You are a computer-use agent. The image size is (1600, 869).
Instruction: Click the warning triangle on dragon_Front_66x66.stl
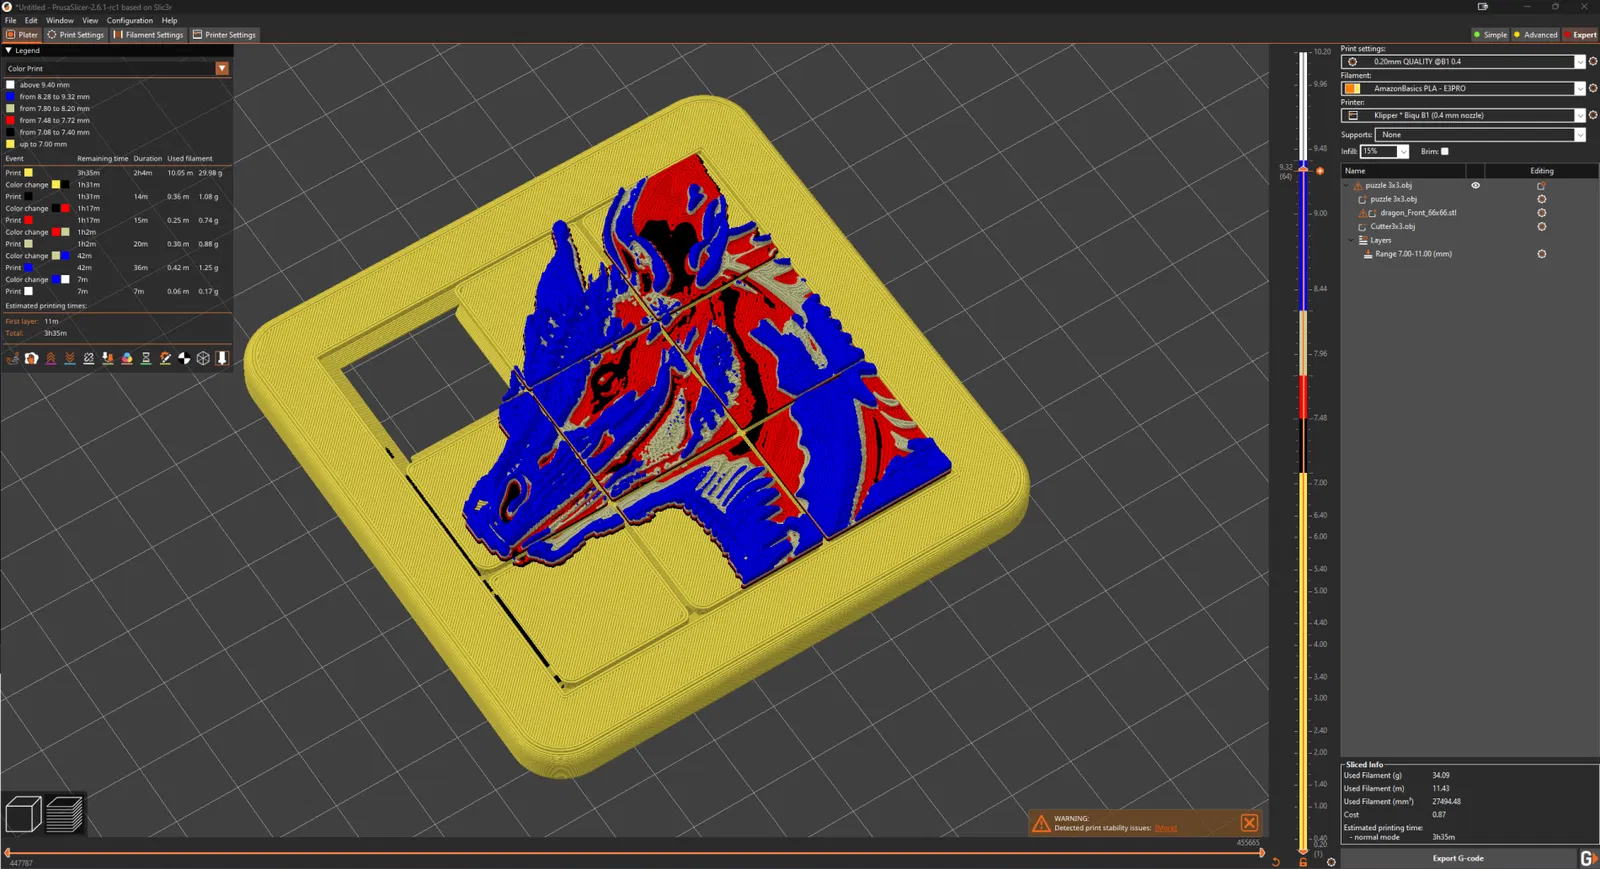pos(1362,213)
